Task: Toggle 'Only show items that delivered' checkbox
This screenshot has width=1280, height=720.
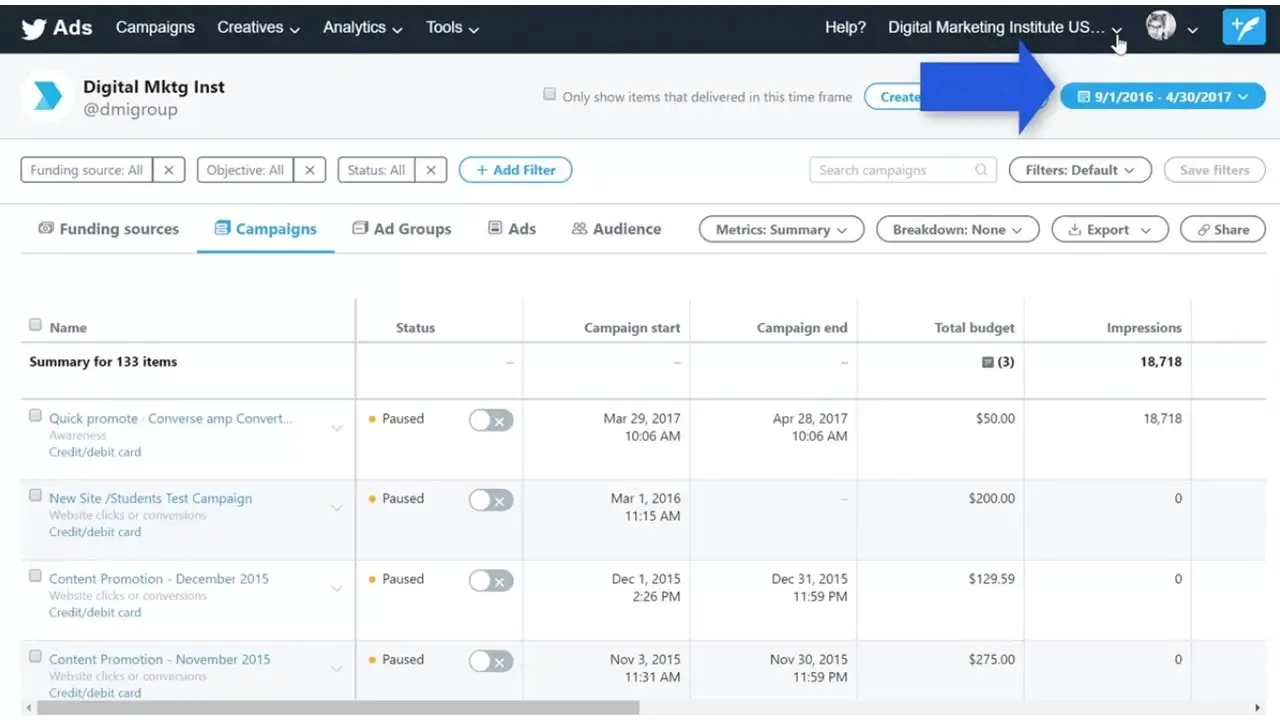Action: (x=549, y=95)
